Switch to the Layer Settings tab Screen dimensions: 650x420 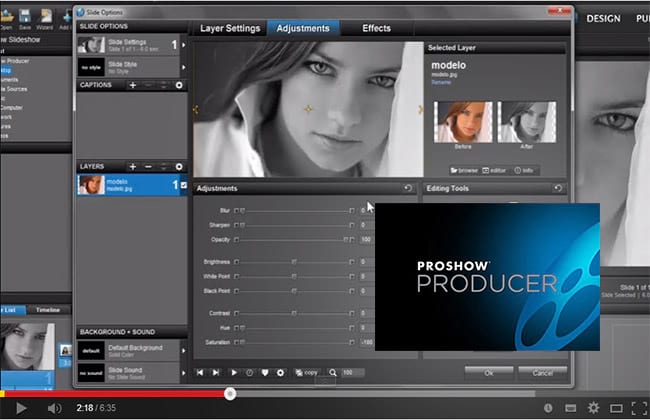[x=230, y=28]
